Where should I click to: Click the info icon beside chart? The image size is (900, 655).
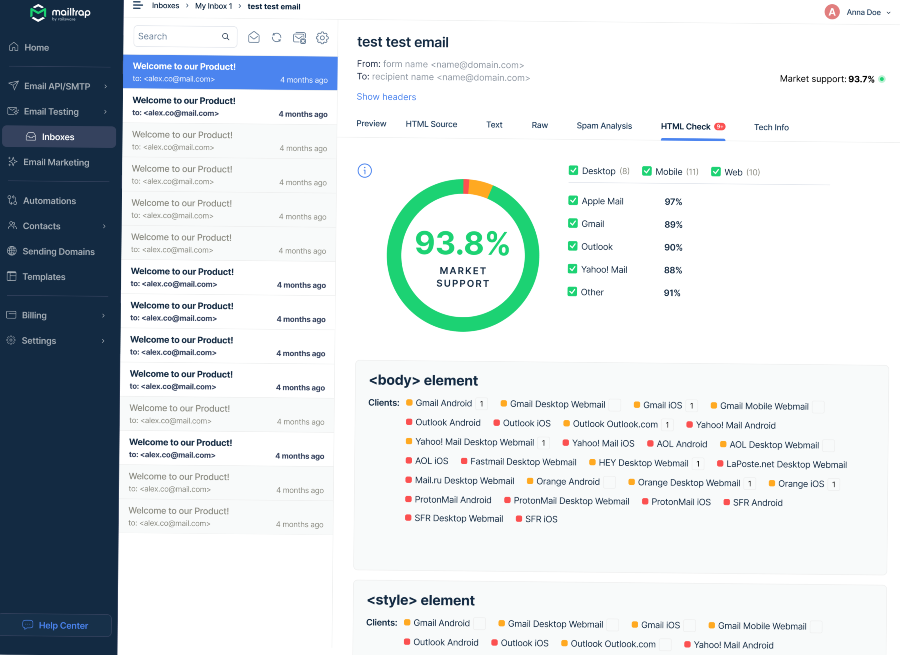[x=365, y=171]
